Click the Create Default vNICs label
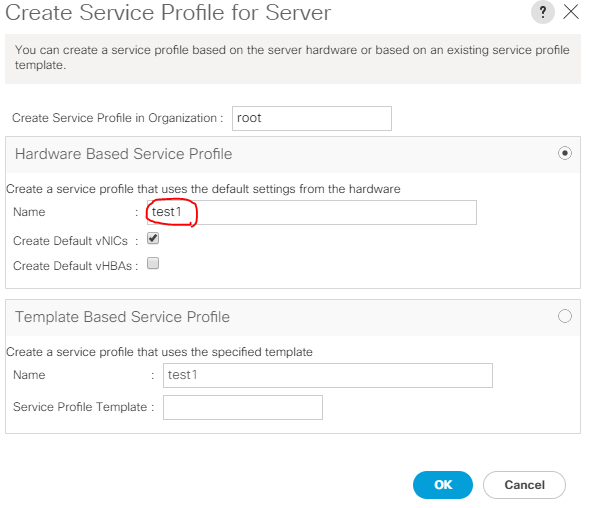 [x=70, y=241]
